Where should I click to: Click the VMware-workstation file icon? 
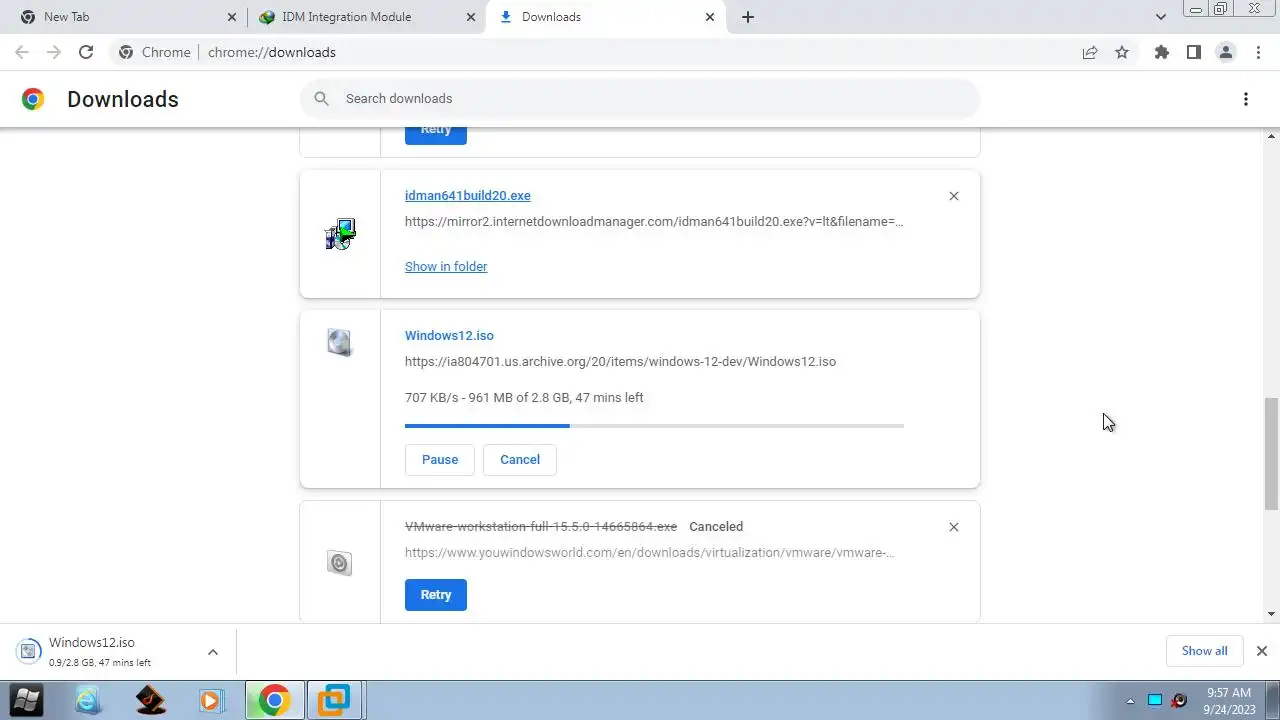340,563
